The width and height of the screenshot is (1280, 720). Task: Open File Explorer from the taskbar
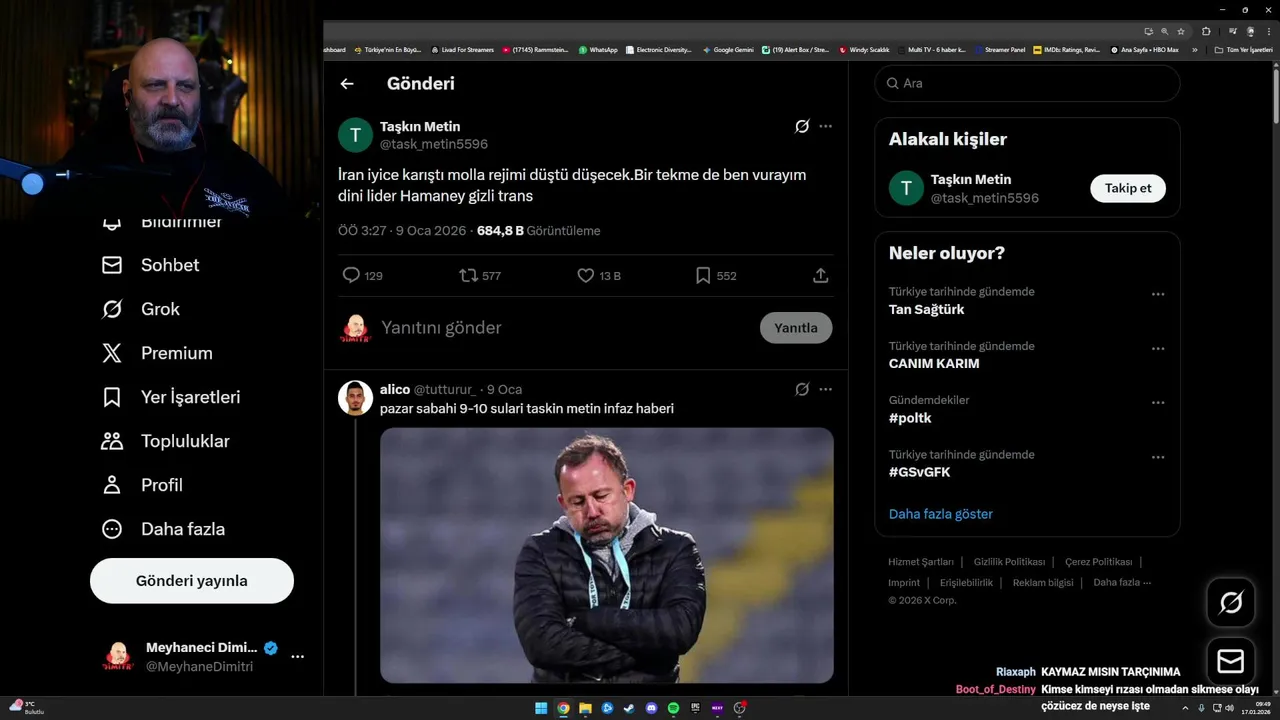click(x=585, y=708)
